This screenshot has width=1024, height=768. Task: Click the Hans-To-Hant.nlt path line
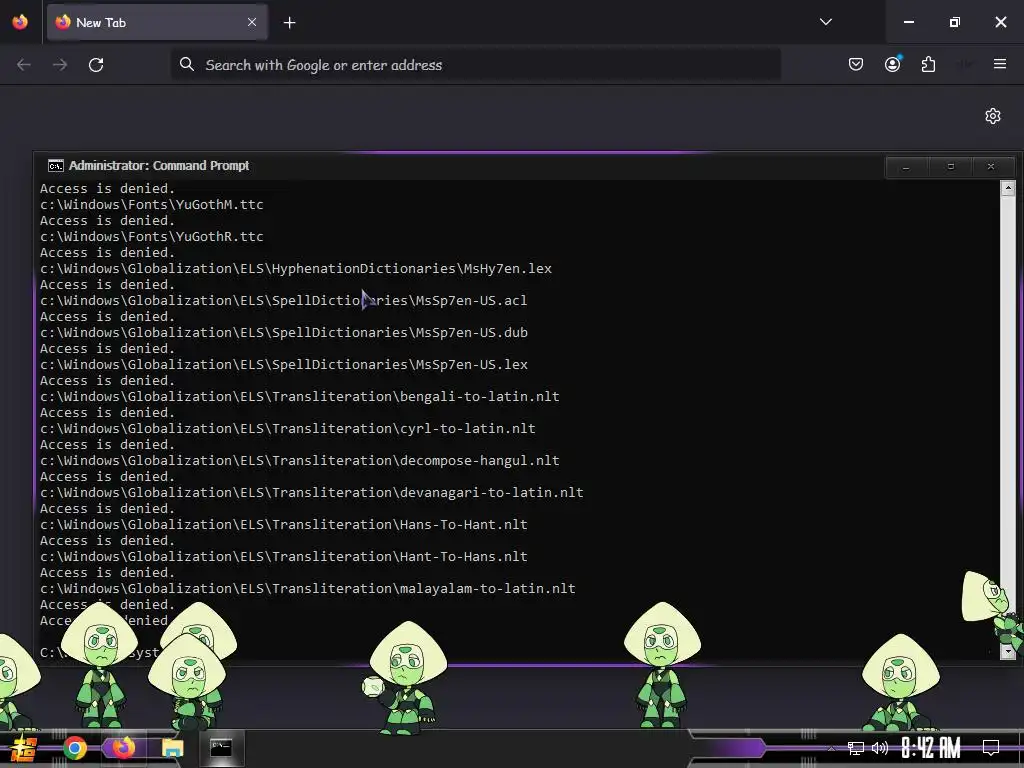pos(284,524)
